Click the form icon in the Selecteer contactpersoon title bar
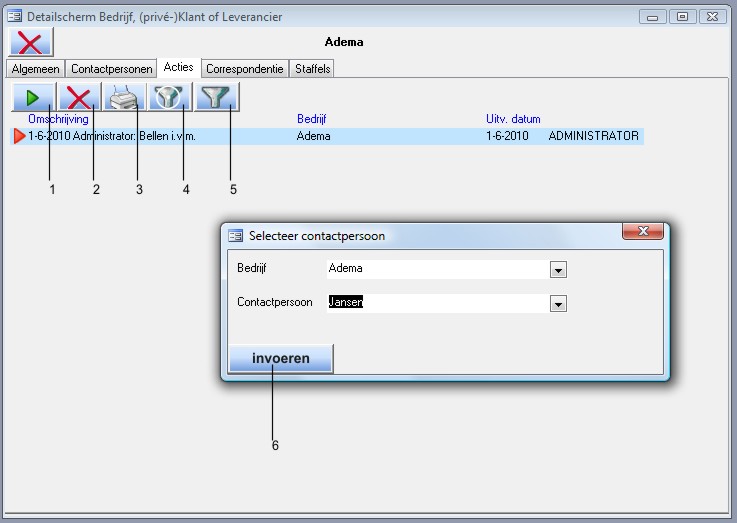 click(x=236, y=236)
